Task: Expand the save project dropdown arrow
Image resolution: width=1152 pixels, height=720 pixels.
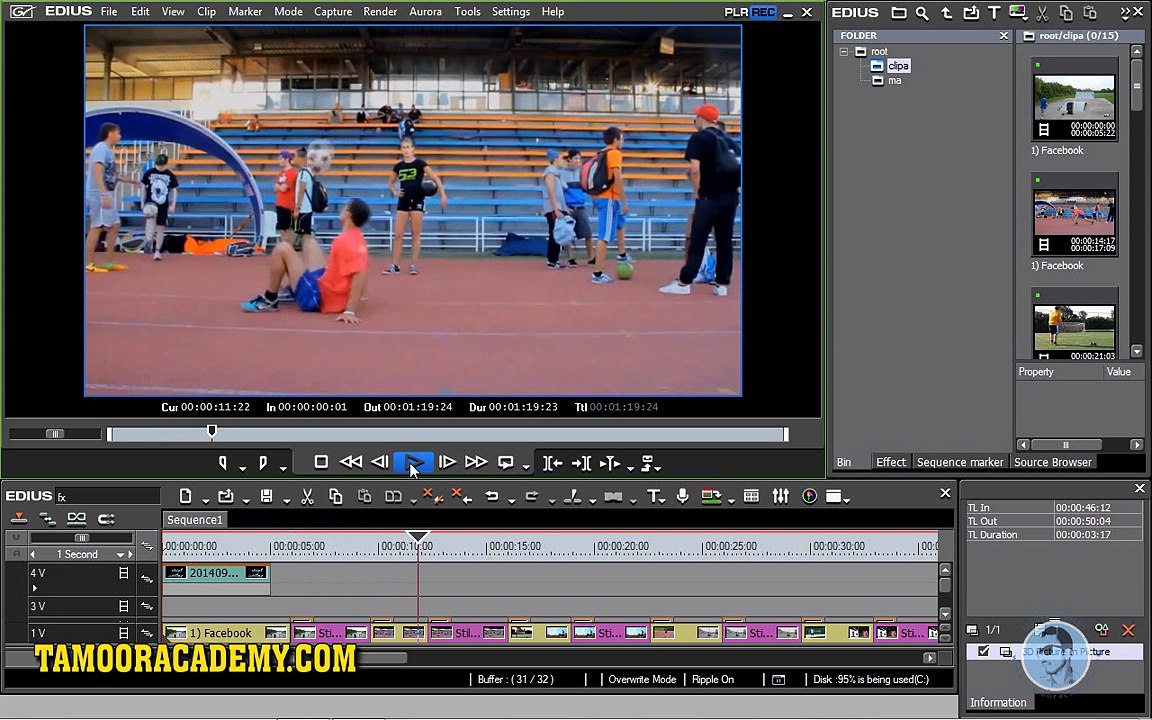Action: click(x=286, y=501)
